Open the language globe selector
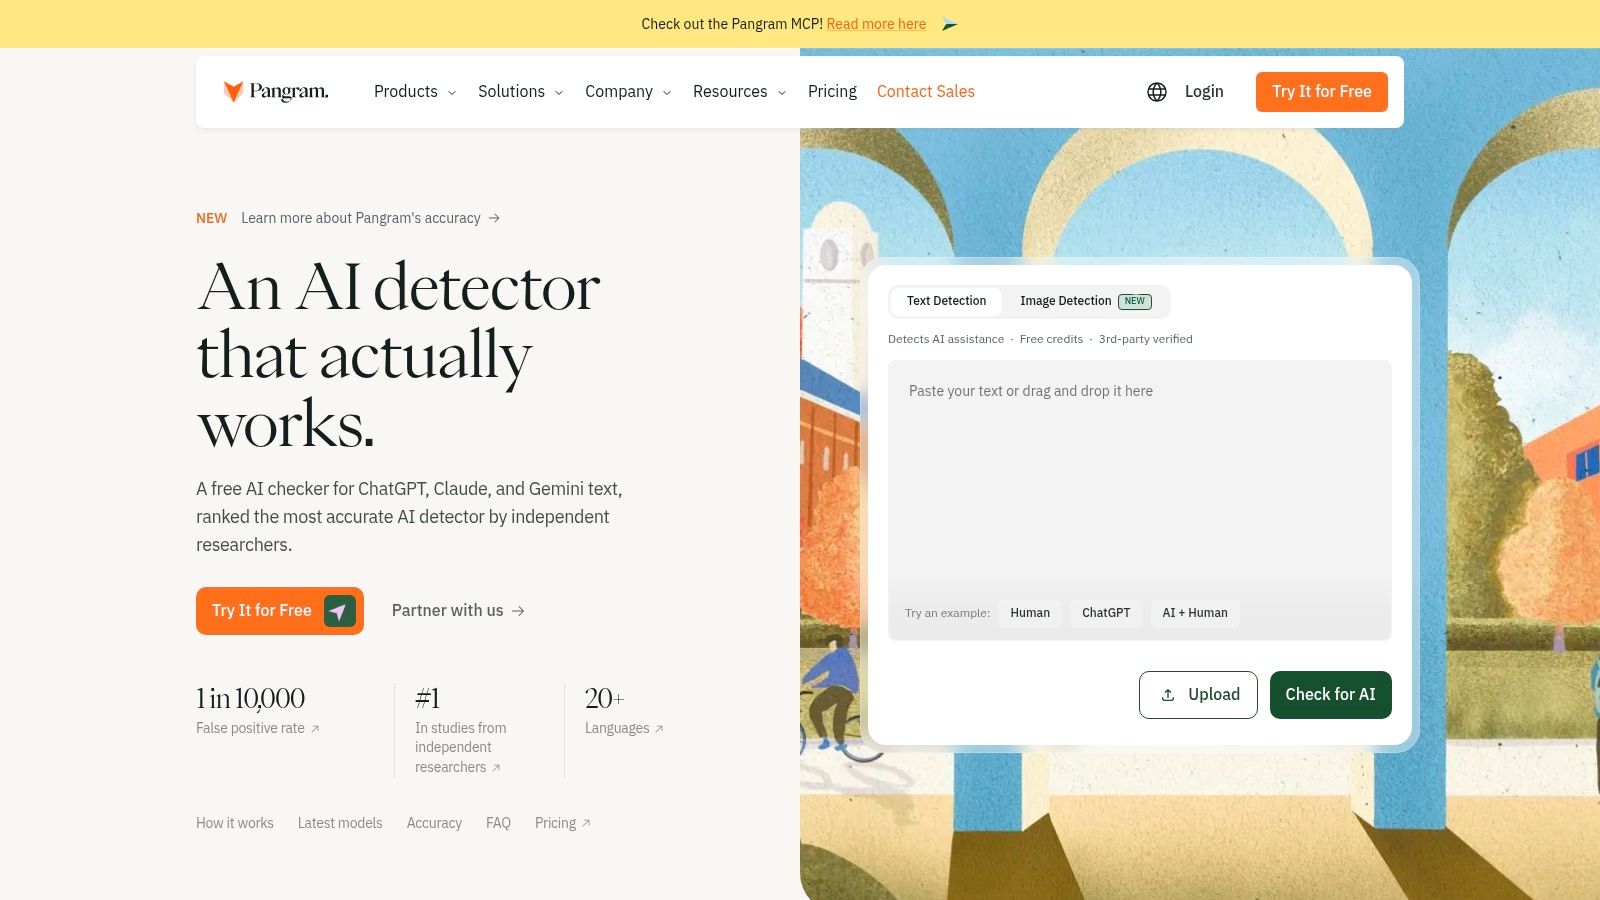The image size is (1600, 900). click(1157, 92)
